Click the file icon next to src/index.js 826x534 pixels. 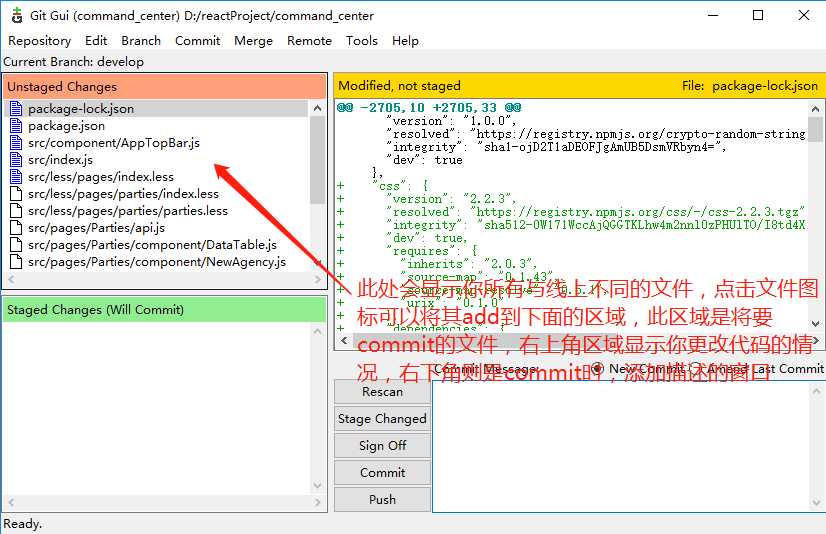coord(16,159)
